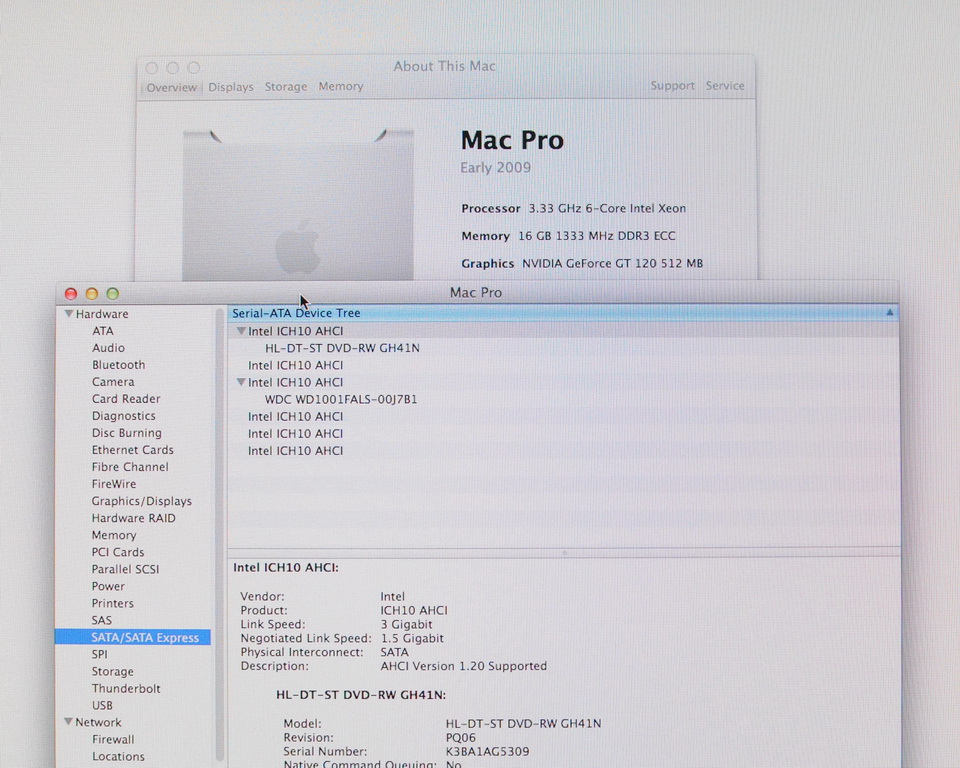
Task: Open the Memory tab in About This Mac
Action: click(x=341, y=86)
